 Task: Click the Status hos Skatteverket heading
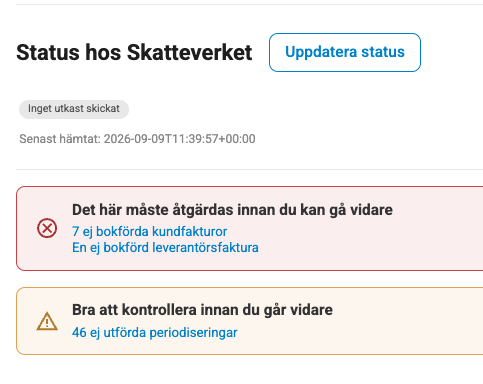[x=134, y=52]
